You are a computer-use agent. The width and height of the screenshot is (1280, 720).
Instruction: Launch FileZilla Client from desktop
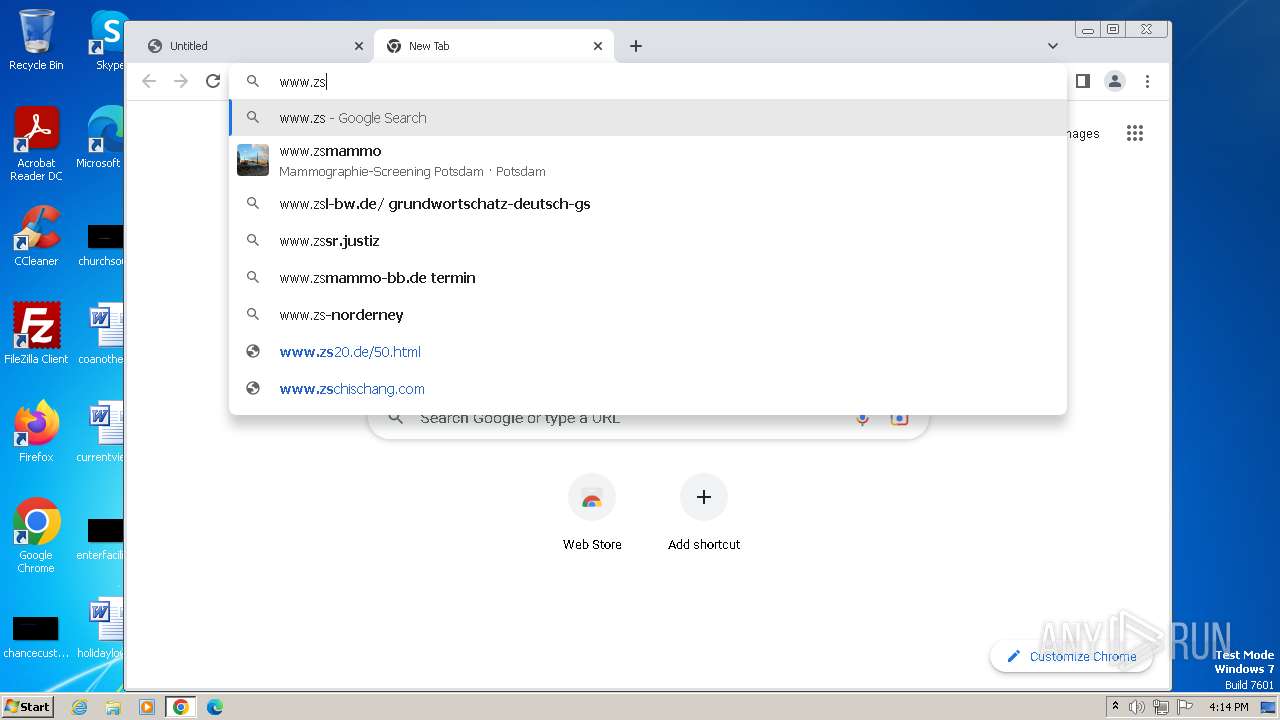(36, 334)
